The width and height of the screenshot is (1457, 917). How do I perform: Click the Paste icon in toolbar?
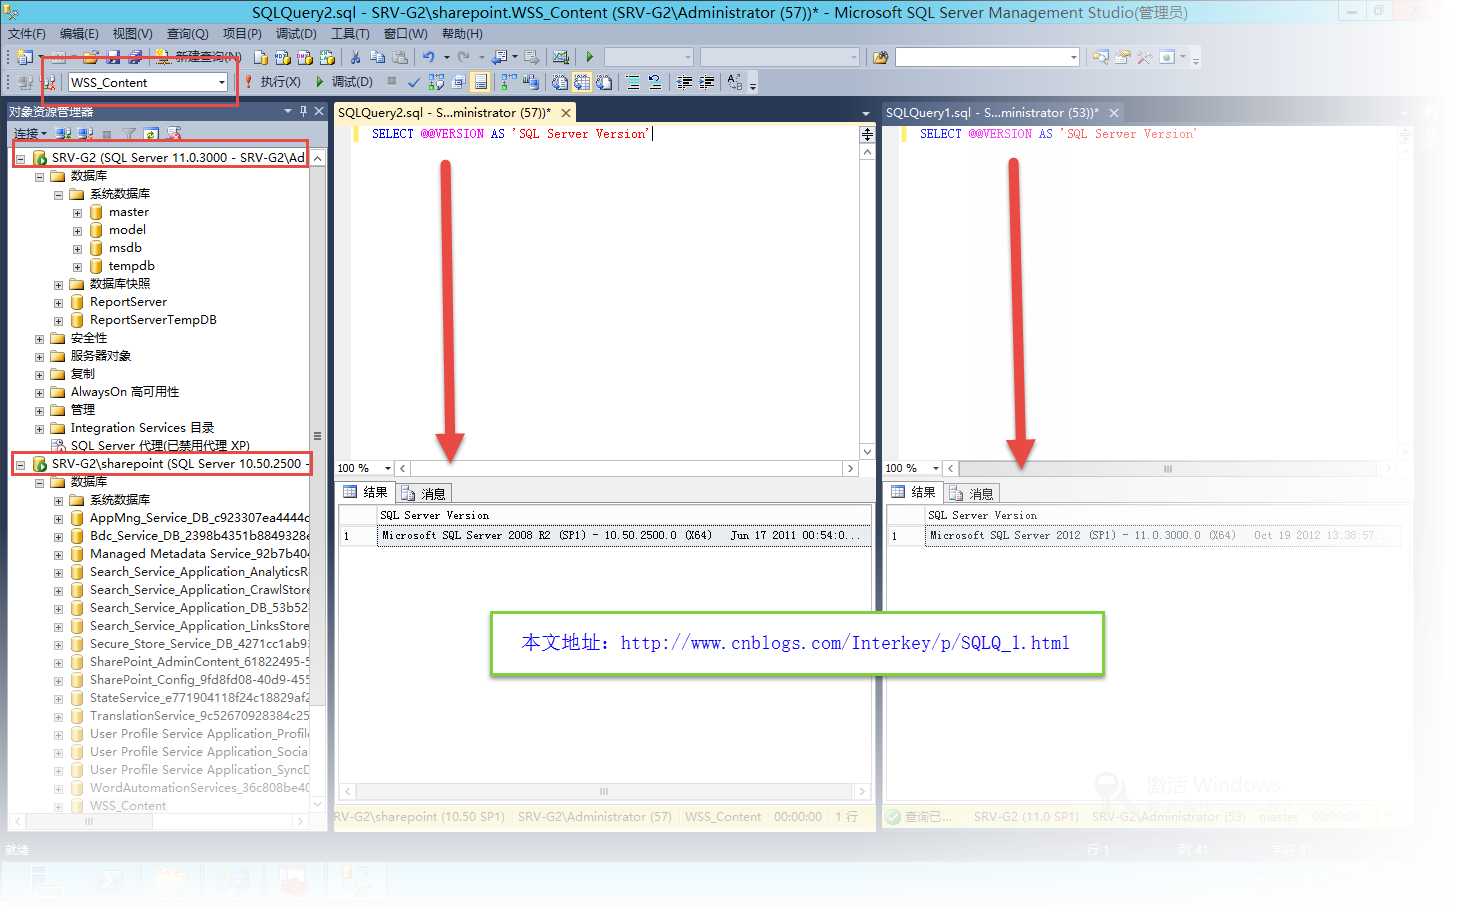pos(400,57)
